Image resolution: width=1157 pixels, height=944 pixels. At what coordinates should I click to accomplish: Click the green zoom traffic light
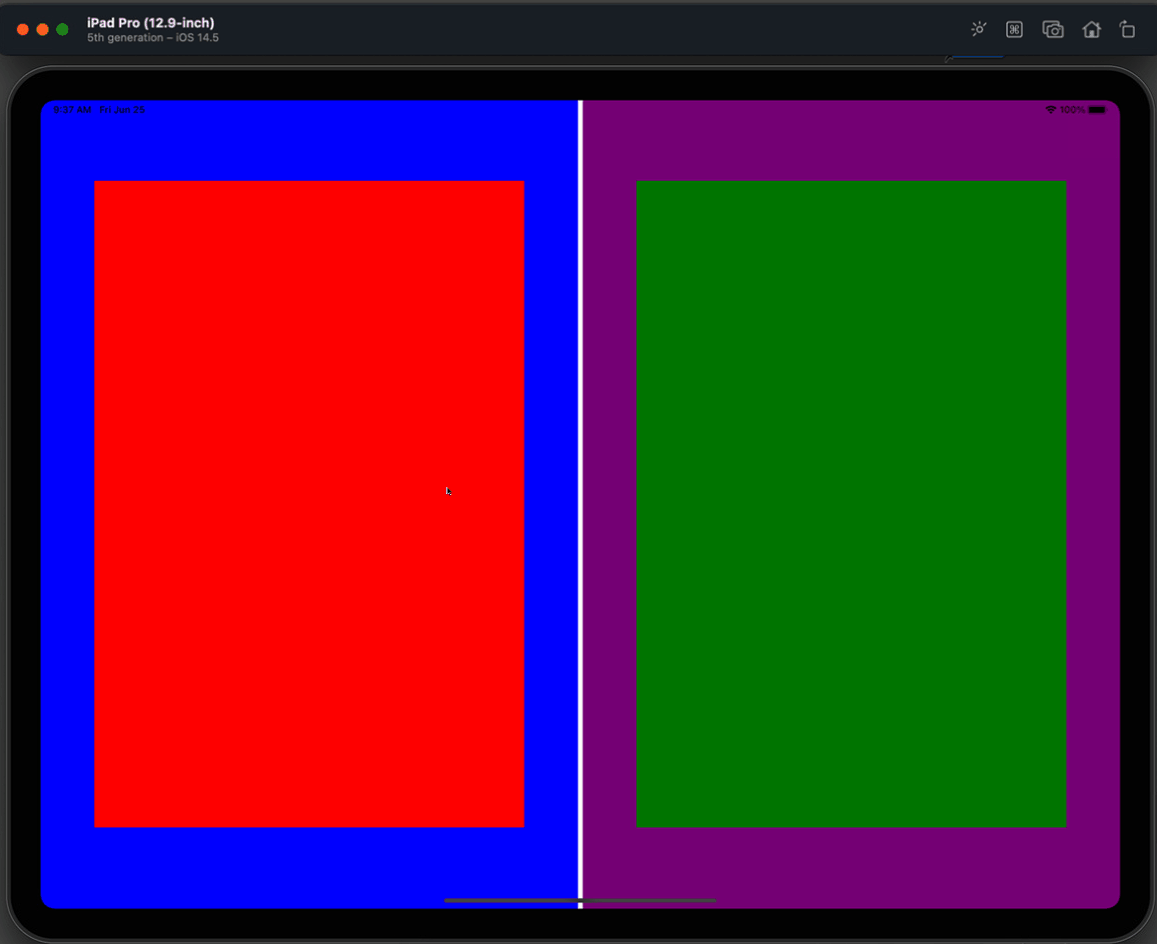[x=61, y=29]
